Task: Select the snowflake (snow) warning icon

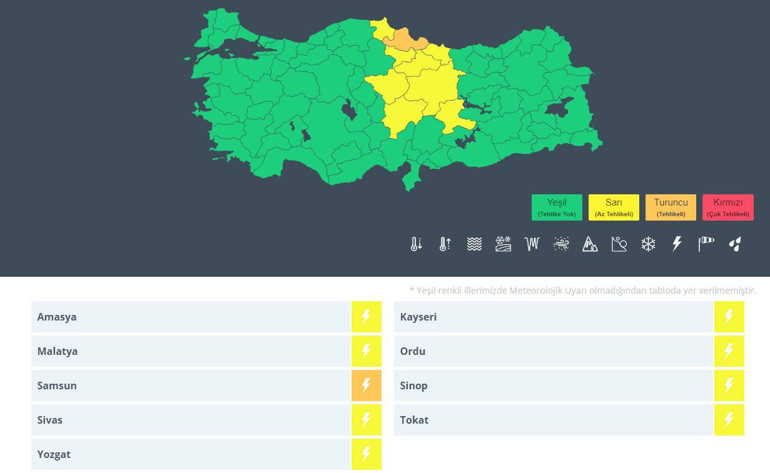Action: click(648, 244)
